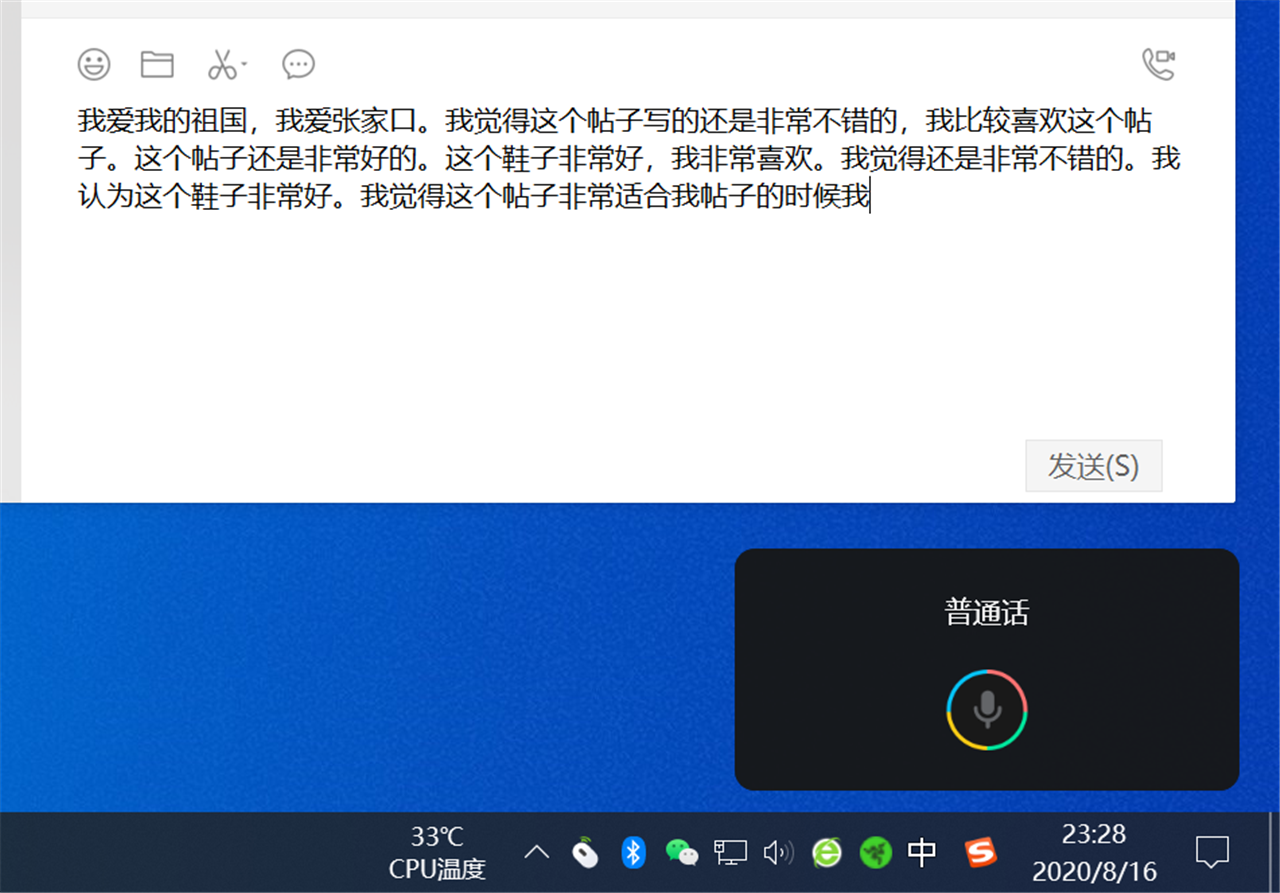
Task: Open the green browser tray icon
Action: 826,852
